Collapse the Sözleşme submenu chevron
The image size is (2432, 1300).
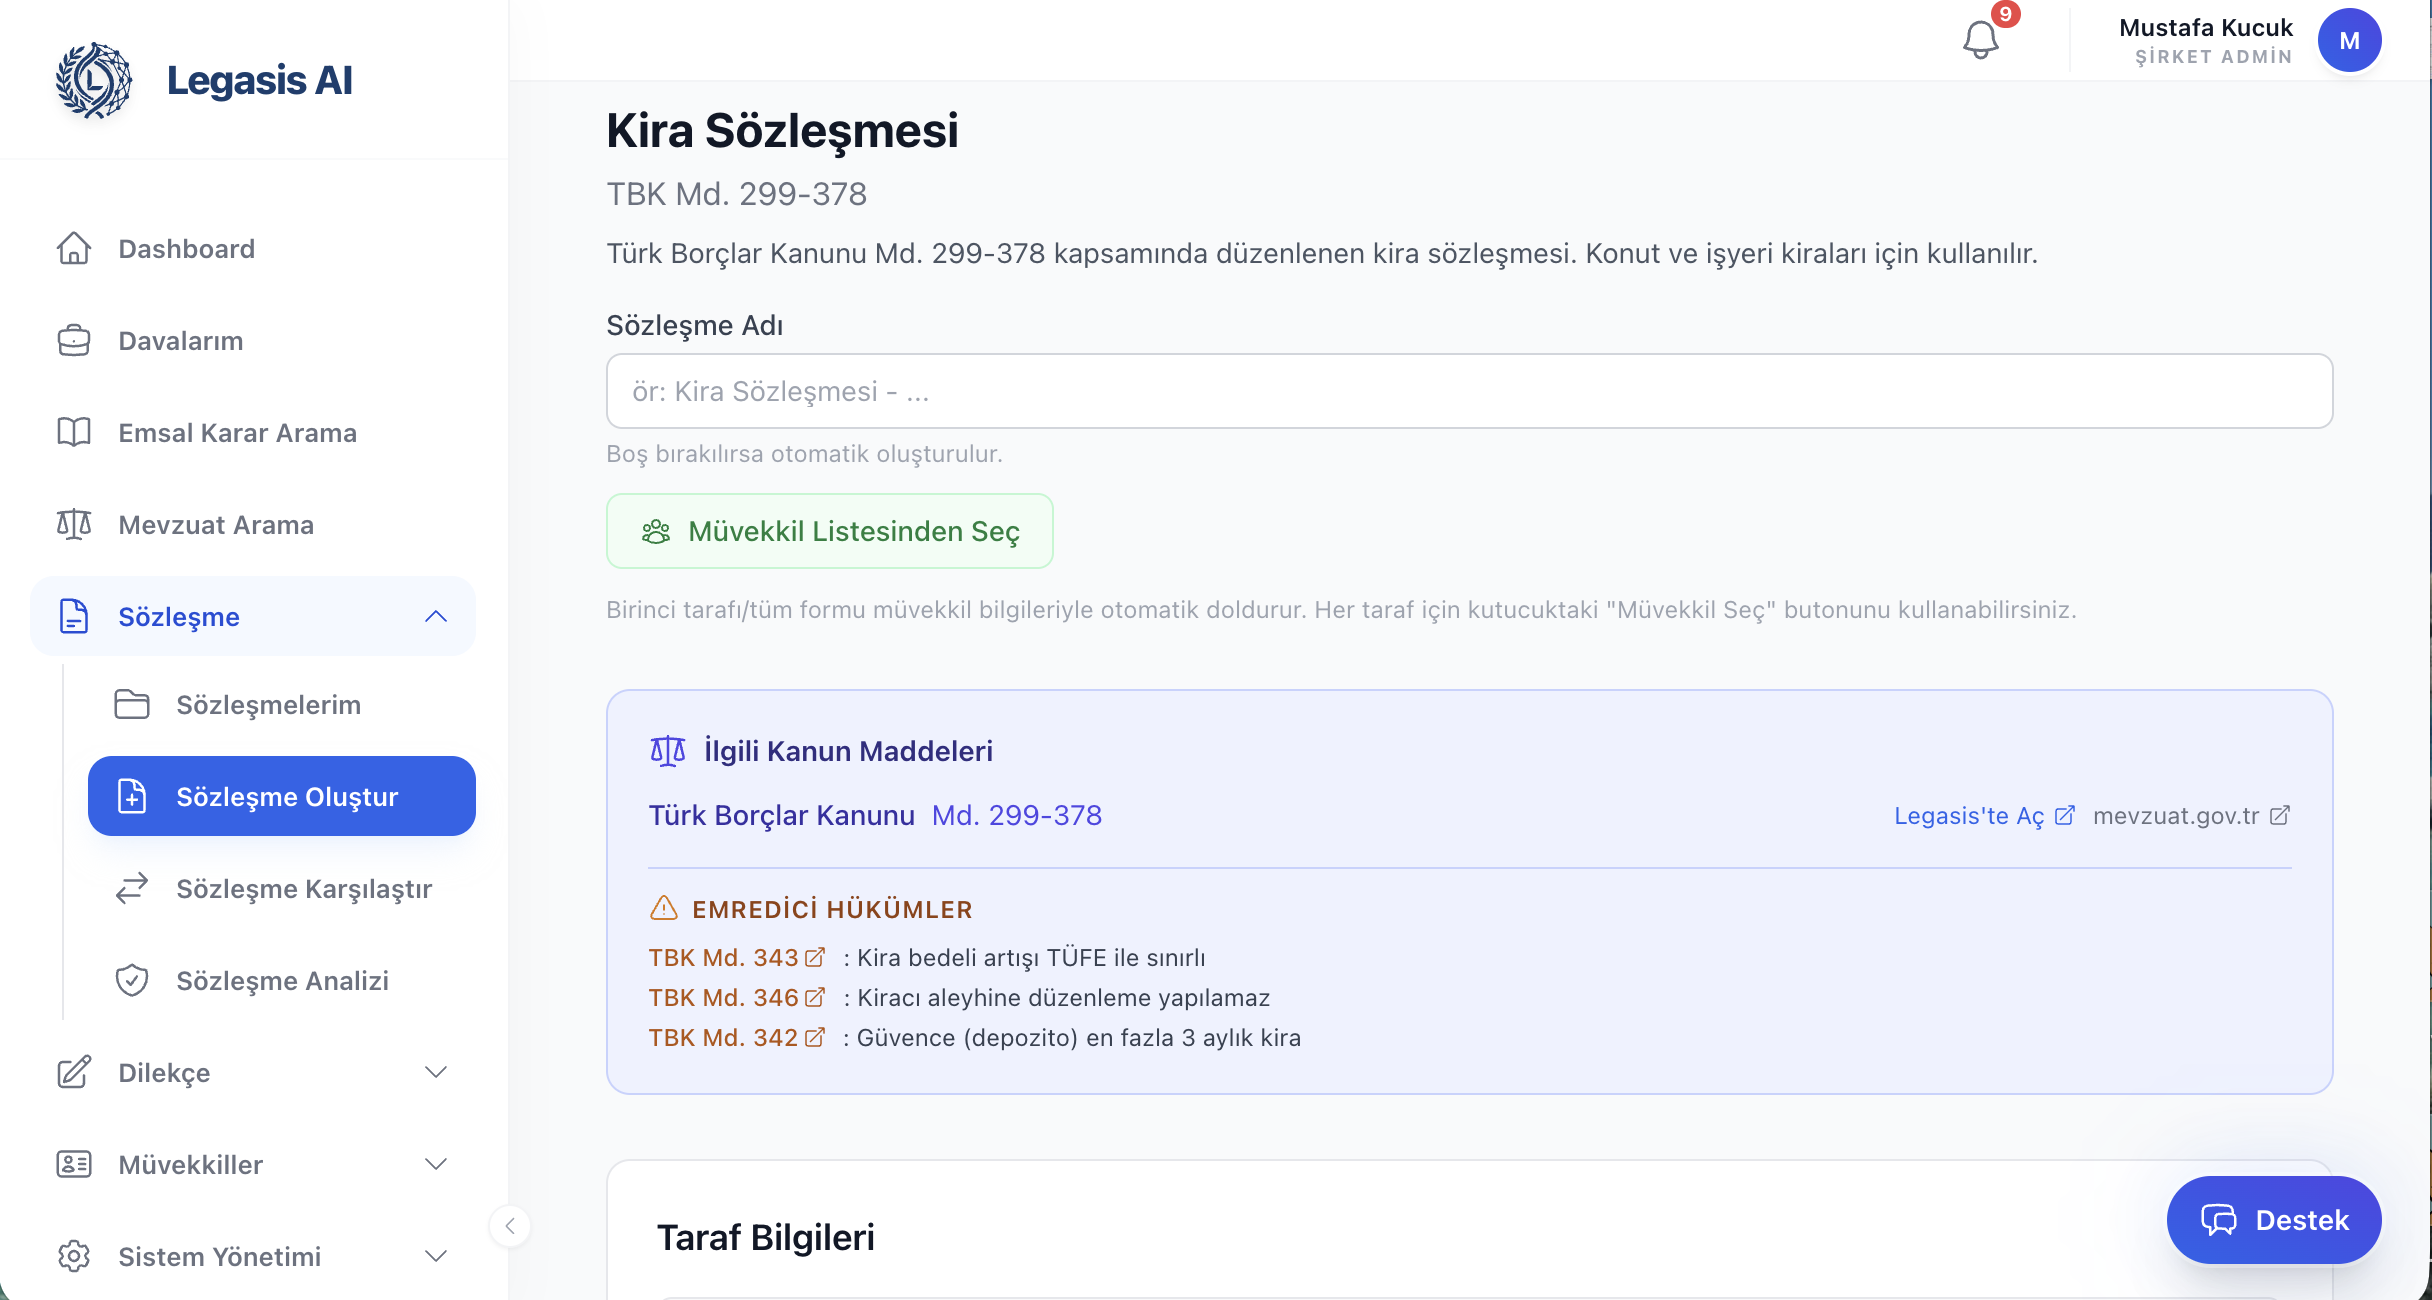(436, 616)
